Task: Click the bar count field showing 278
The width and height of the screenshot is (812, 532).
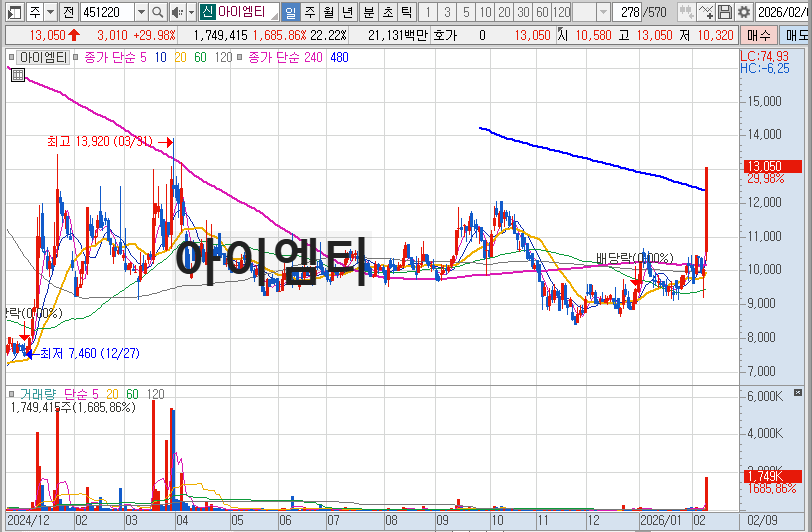Action: coord(627,11)
